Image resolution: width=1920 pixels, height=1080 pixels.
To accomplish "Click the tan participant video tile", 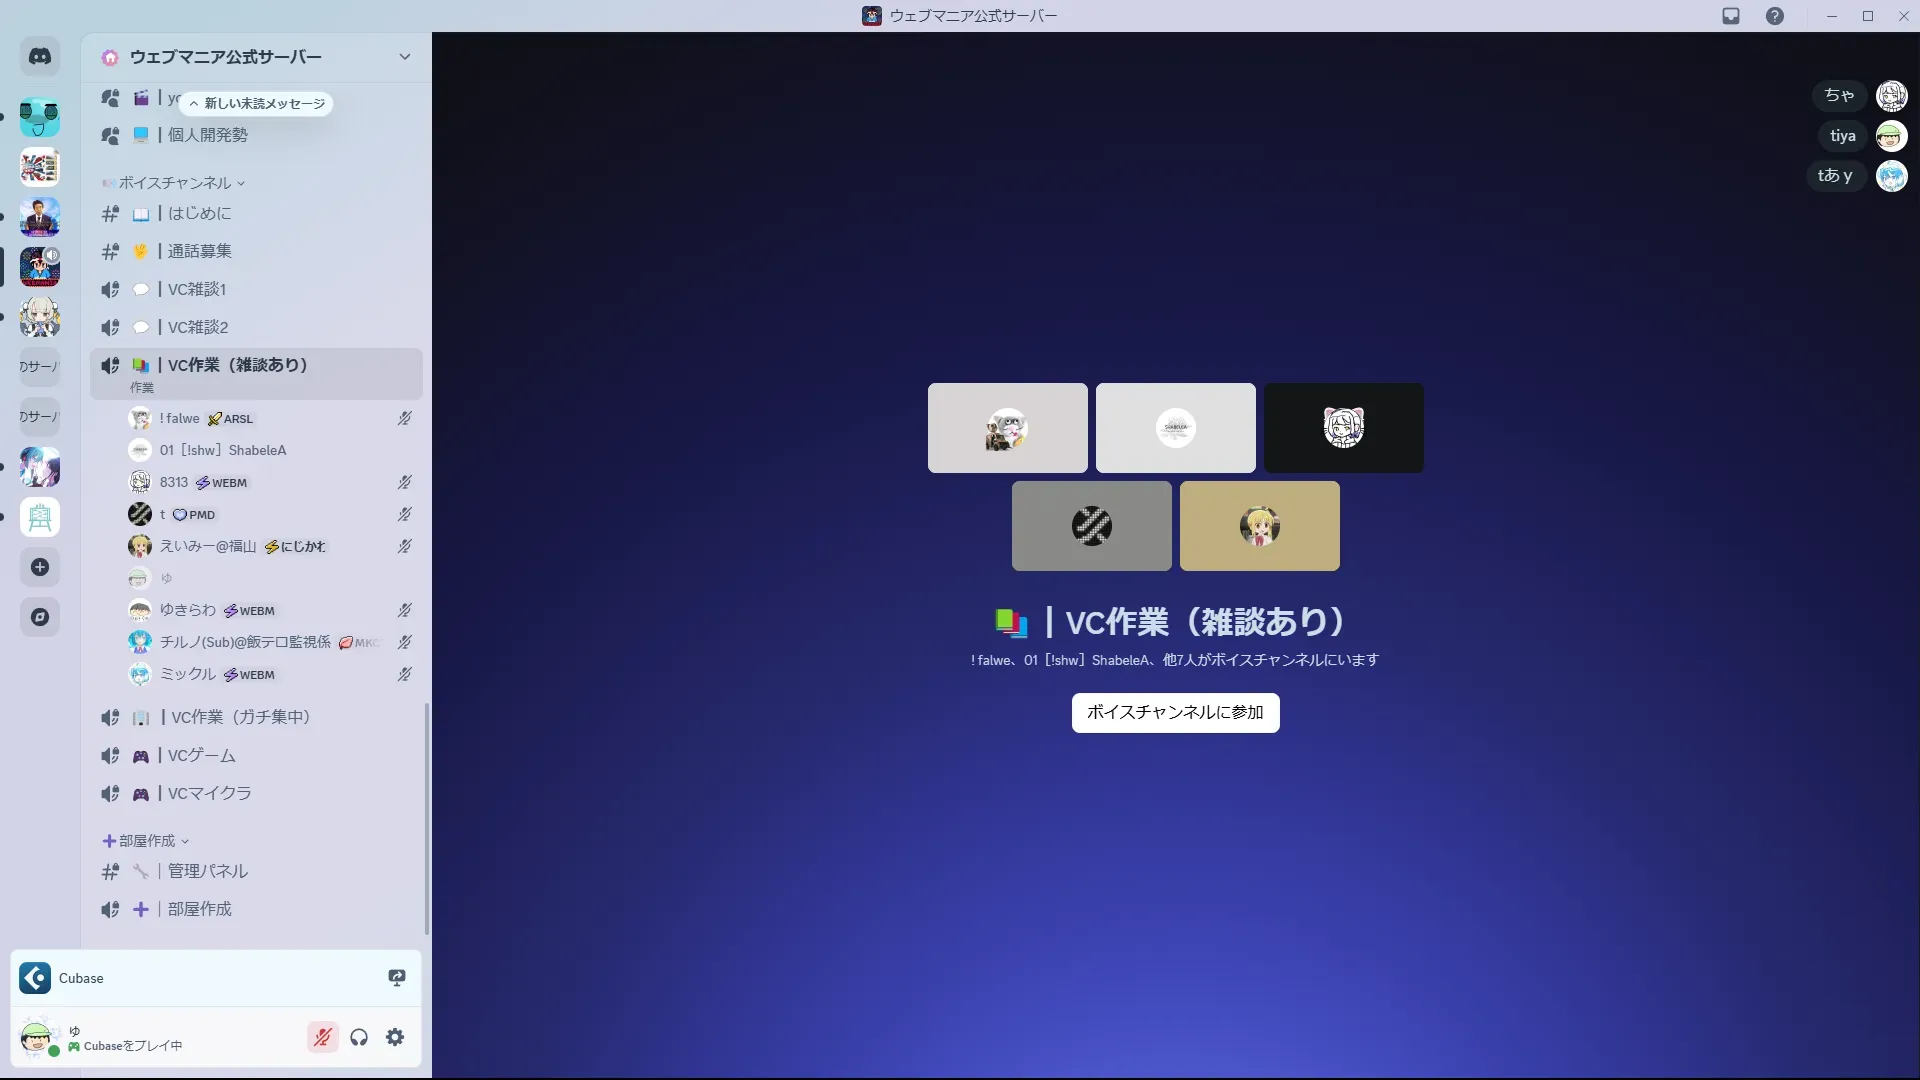I will pyautogui.click(x=1259, y=526).
